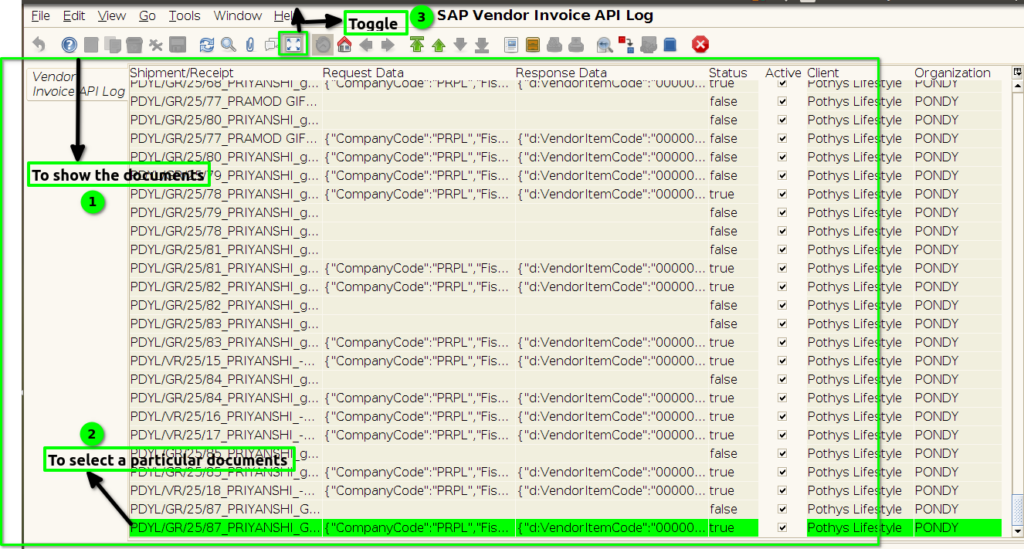Open column chooser at table's top-right corner

click(1017, 72)
